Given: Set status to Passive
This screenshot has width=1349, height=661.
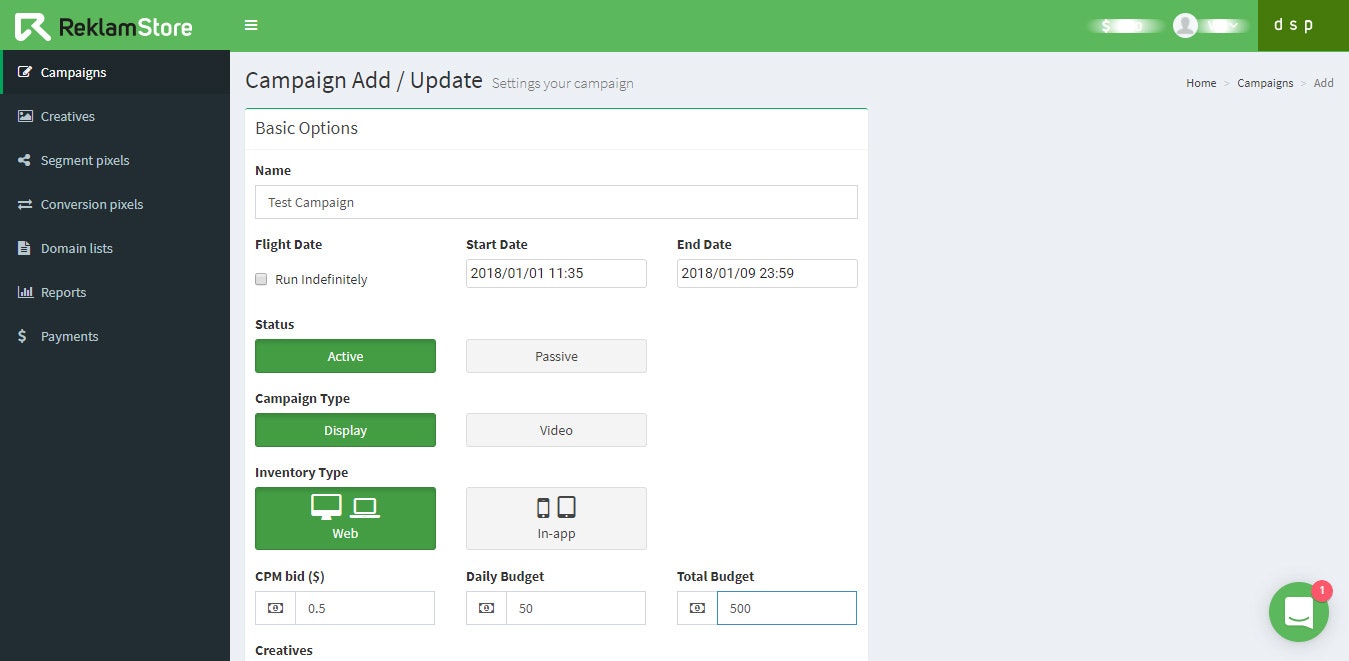Looking at the screenshot, I should (x=556, y=356).
